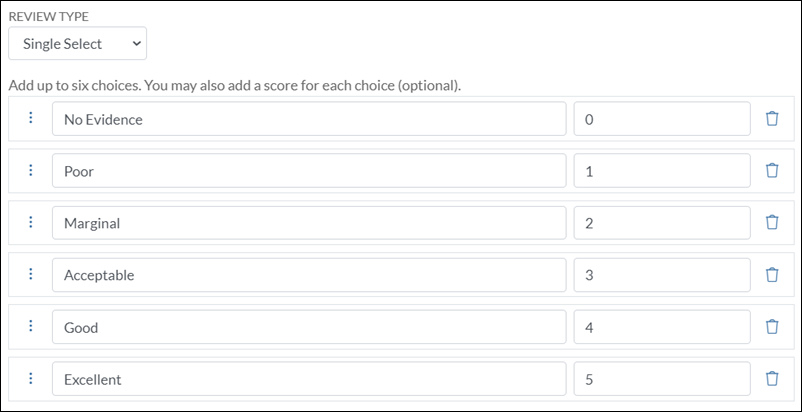This screenshot has width=802, height=412.
Task: Click the drag handle beside Marginal
Action: coord(30,223)
